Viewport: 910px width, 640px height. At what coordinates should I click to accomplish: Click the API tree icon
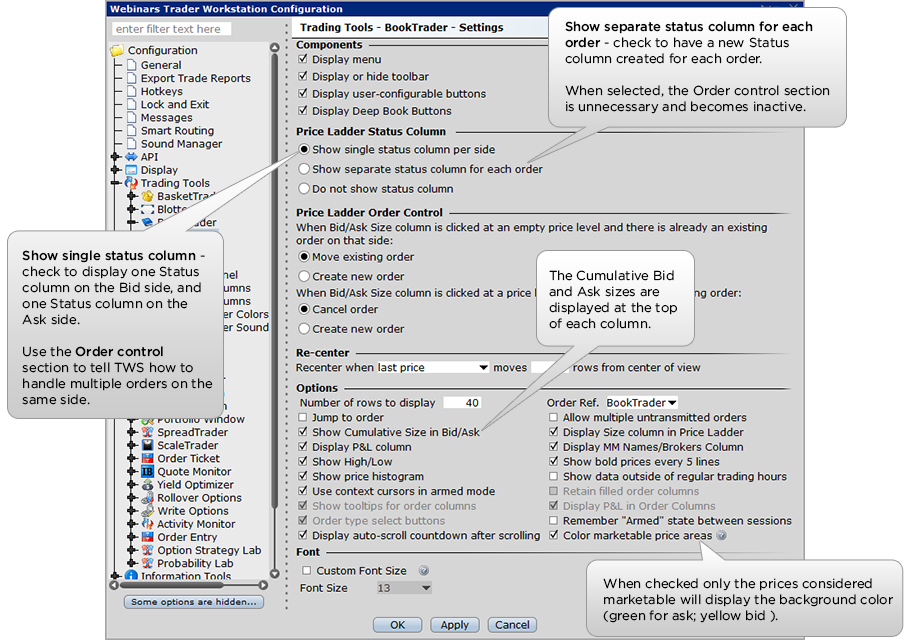(131, 157)
